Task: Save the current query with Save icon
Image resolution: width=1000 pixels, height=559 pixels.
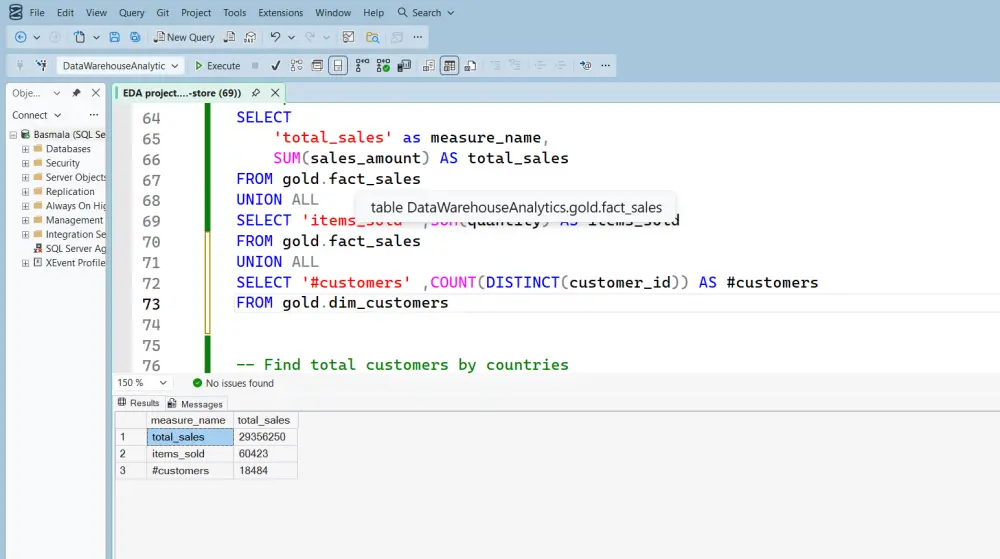Action: (114, 37)
